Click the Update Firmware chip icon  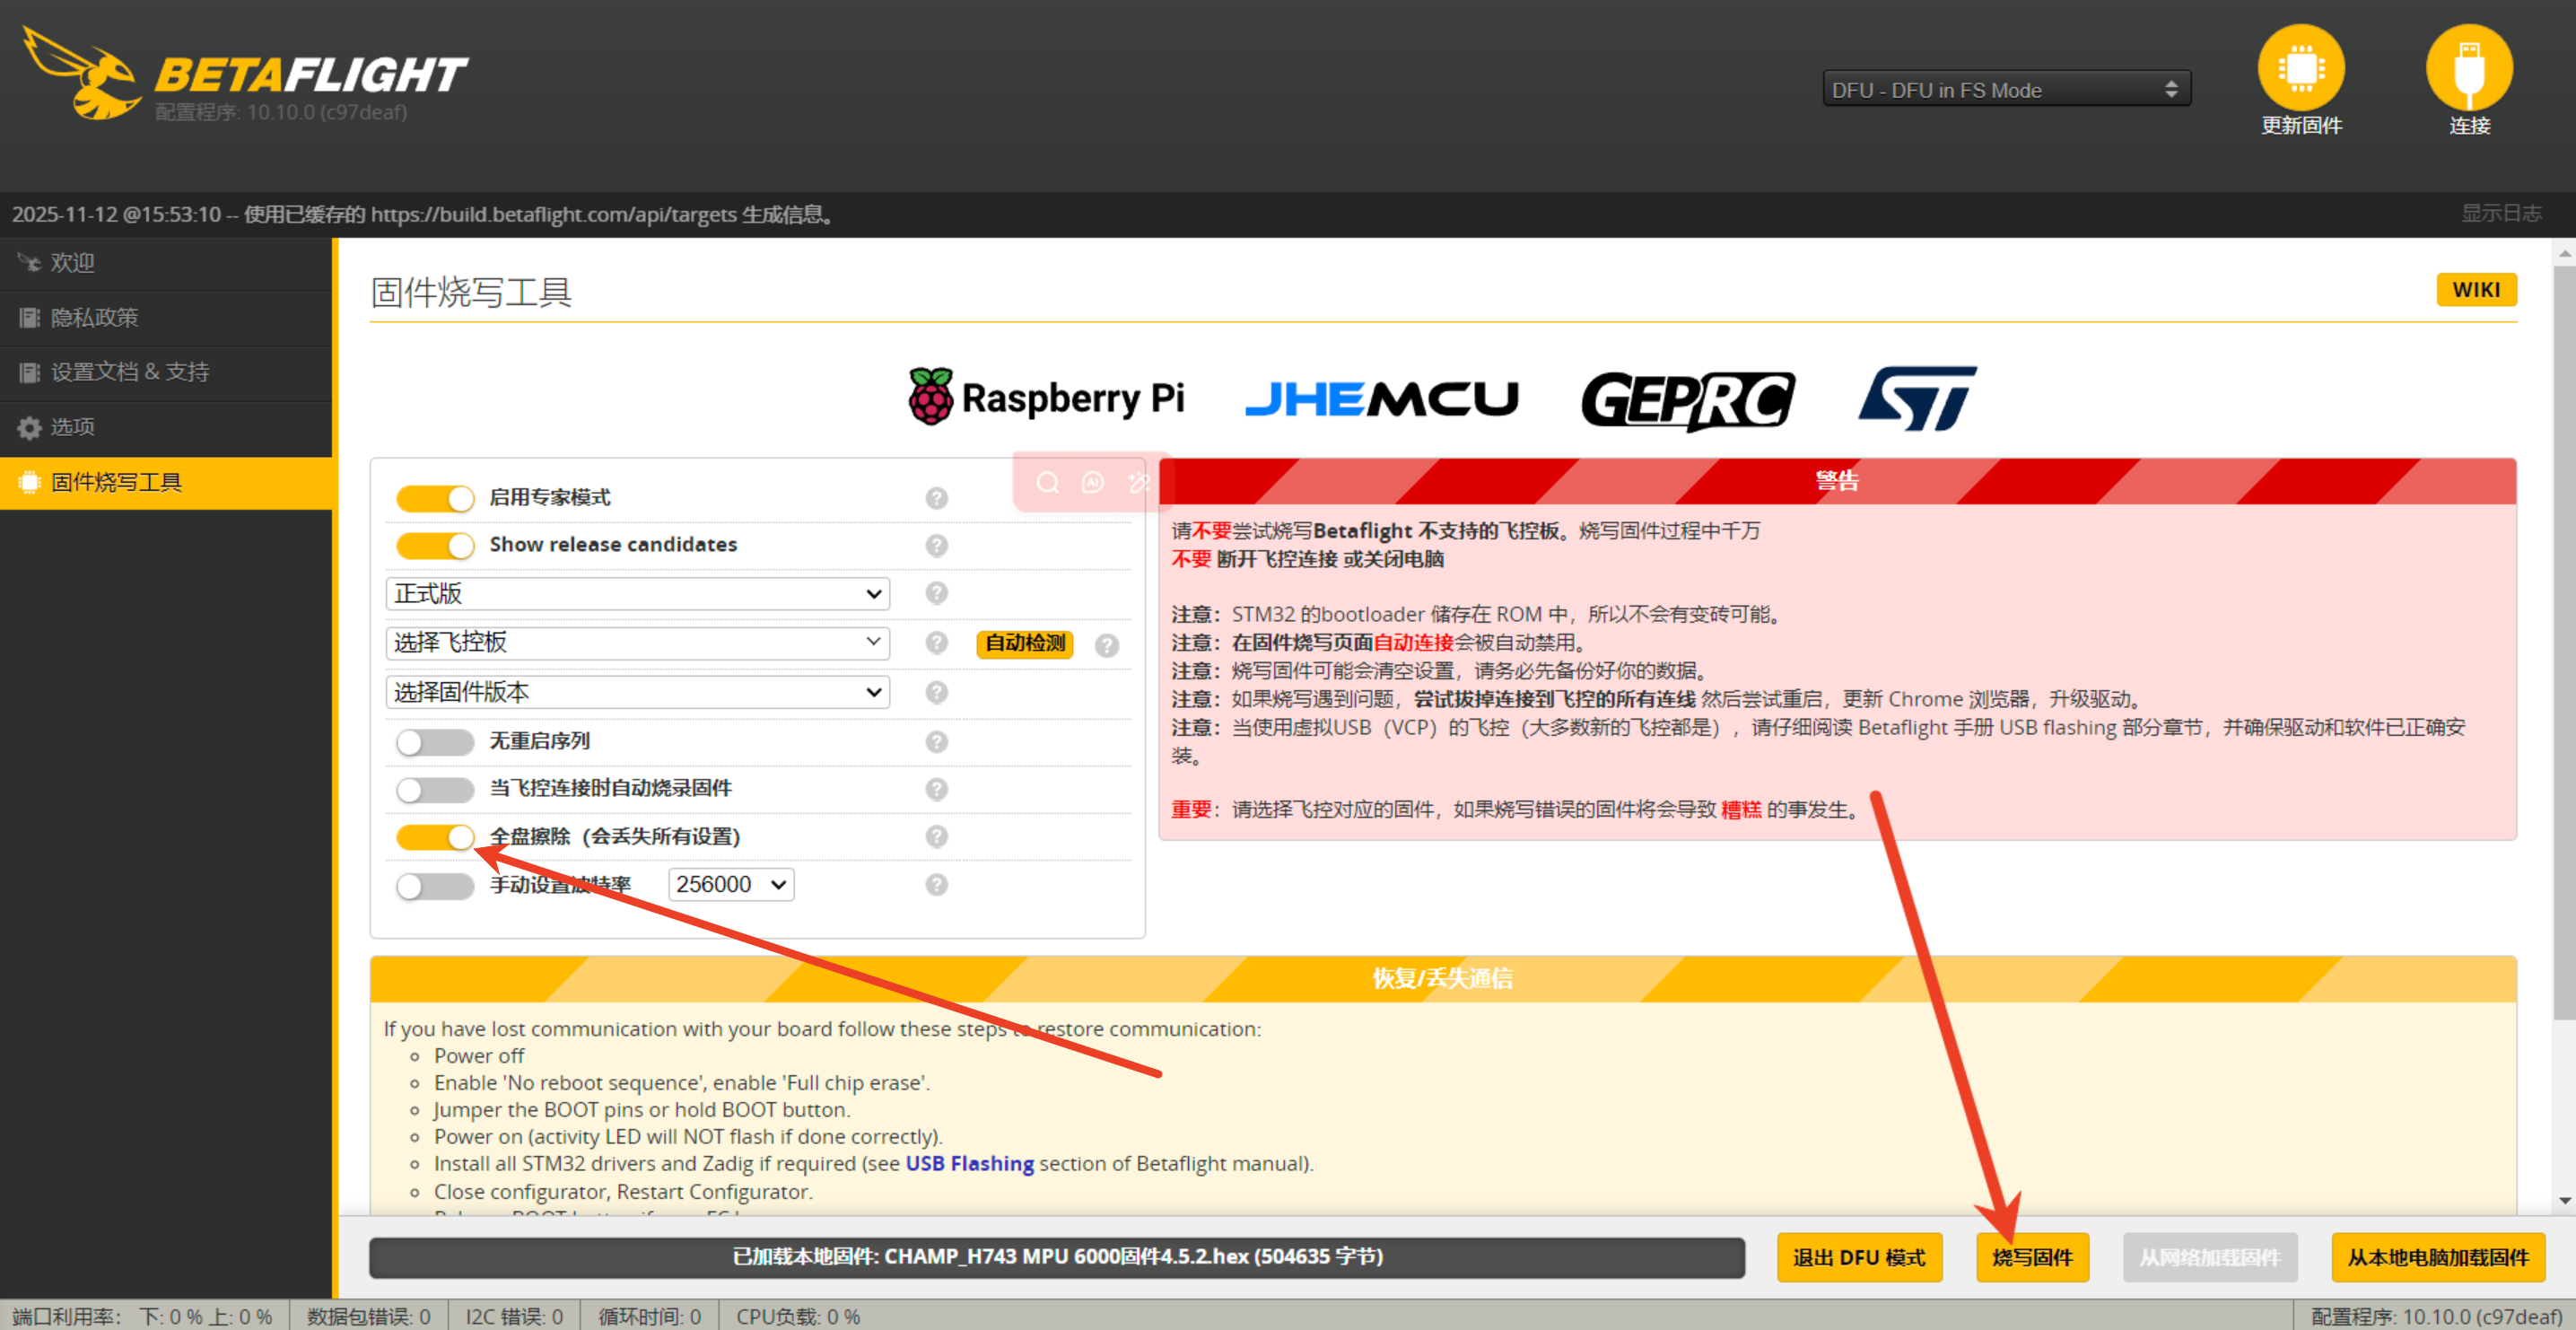pyautogui.click(x=2300, y=68)
